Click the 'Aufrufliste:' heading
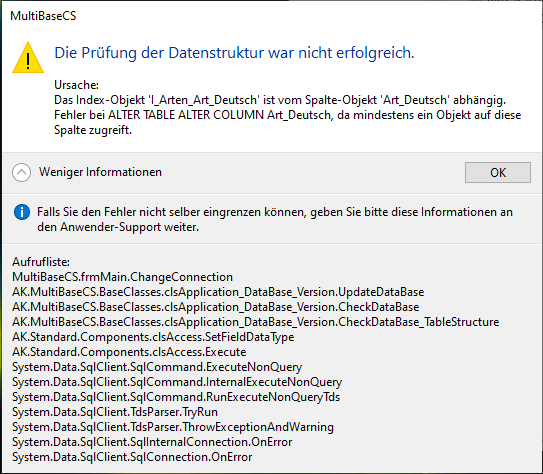This screenshot has width=543, height=474. click(41, 262)
